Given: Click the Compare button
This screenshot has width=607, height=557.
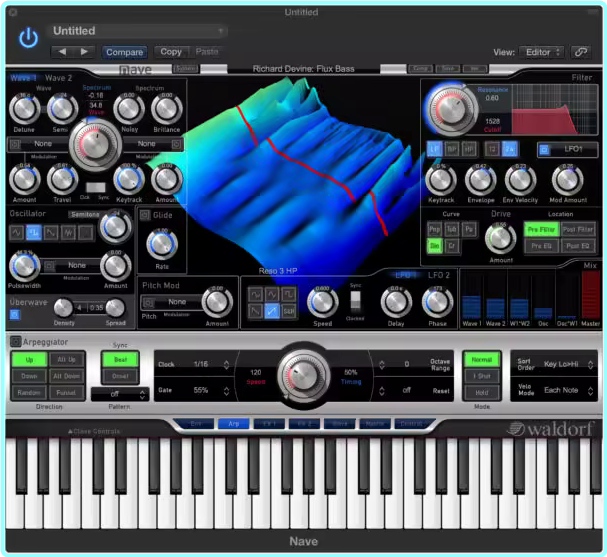Looking at the screenshot, I should pyautogui.click(x=125, y=52).
